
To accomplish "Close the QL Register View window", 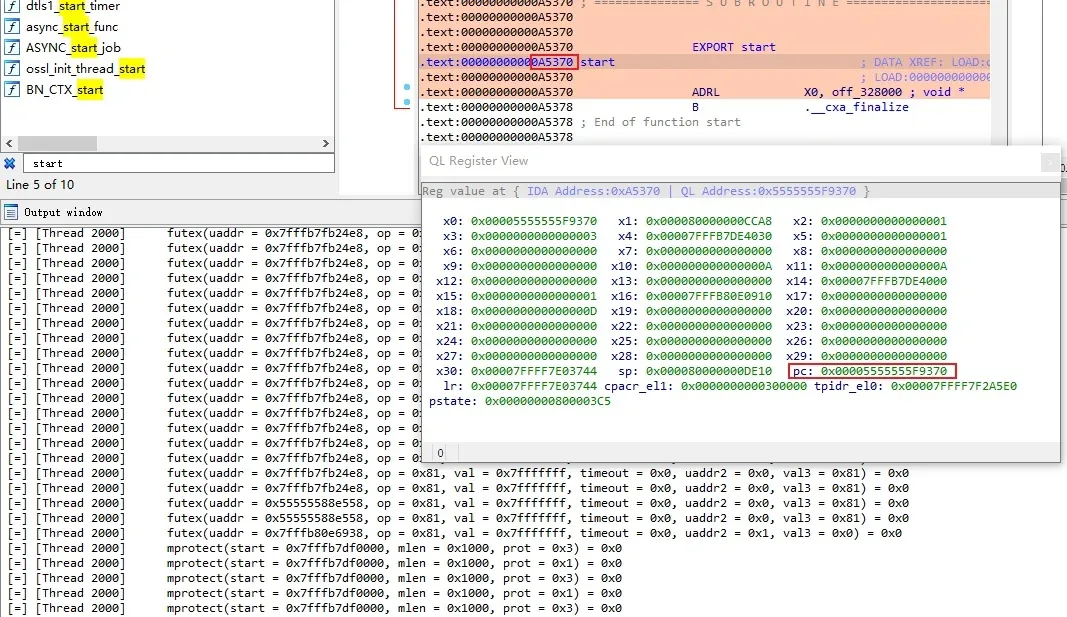I will tap(1049, 162).
